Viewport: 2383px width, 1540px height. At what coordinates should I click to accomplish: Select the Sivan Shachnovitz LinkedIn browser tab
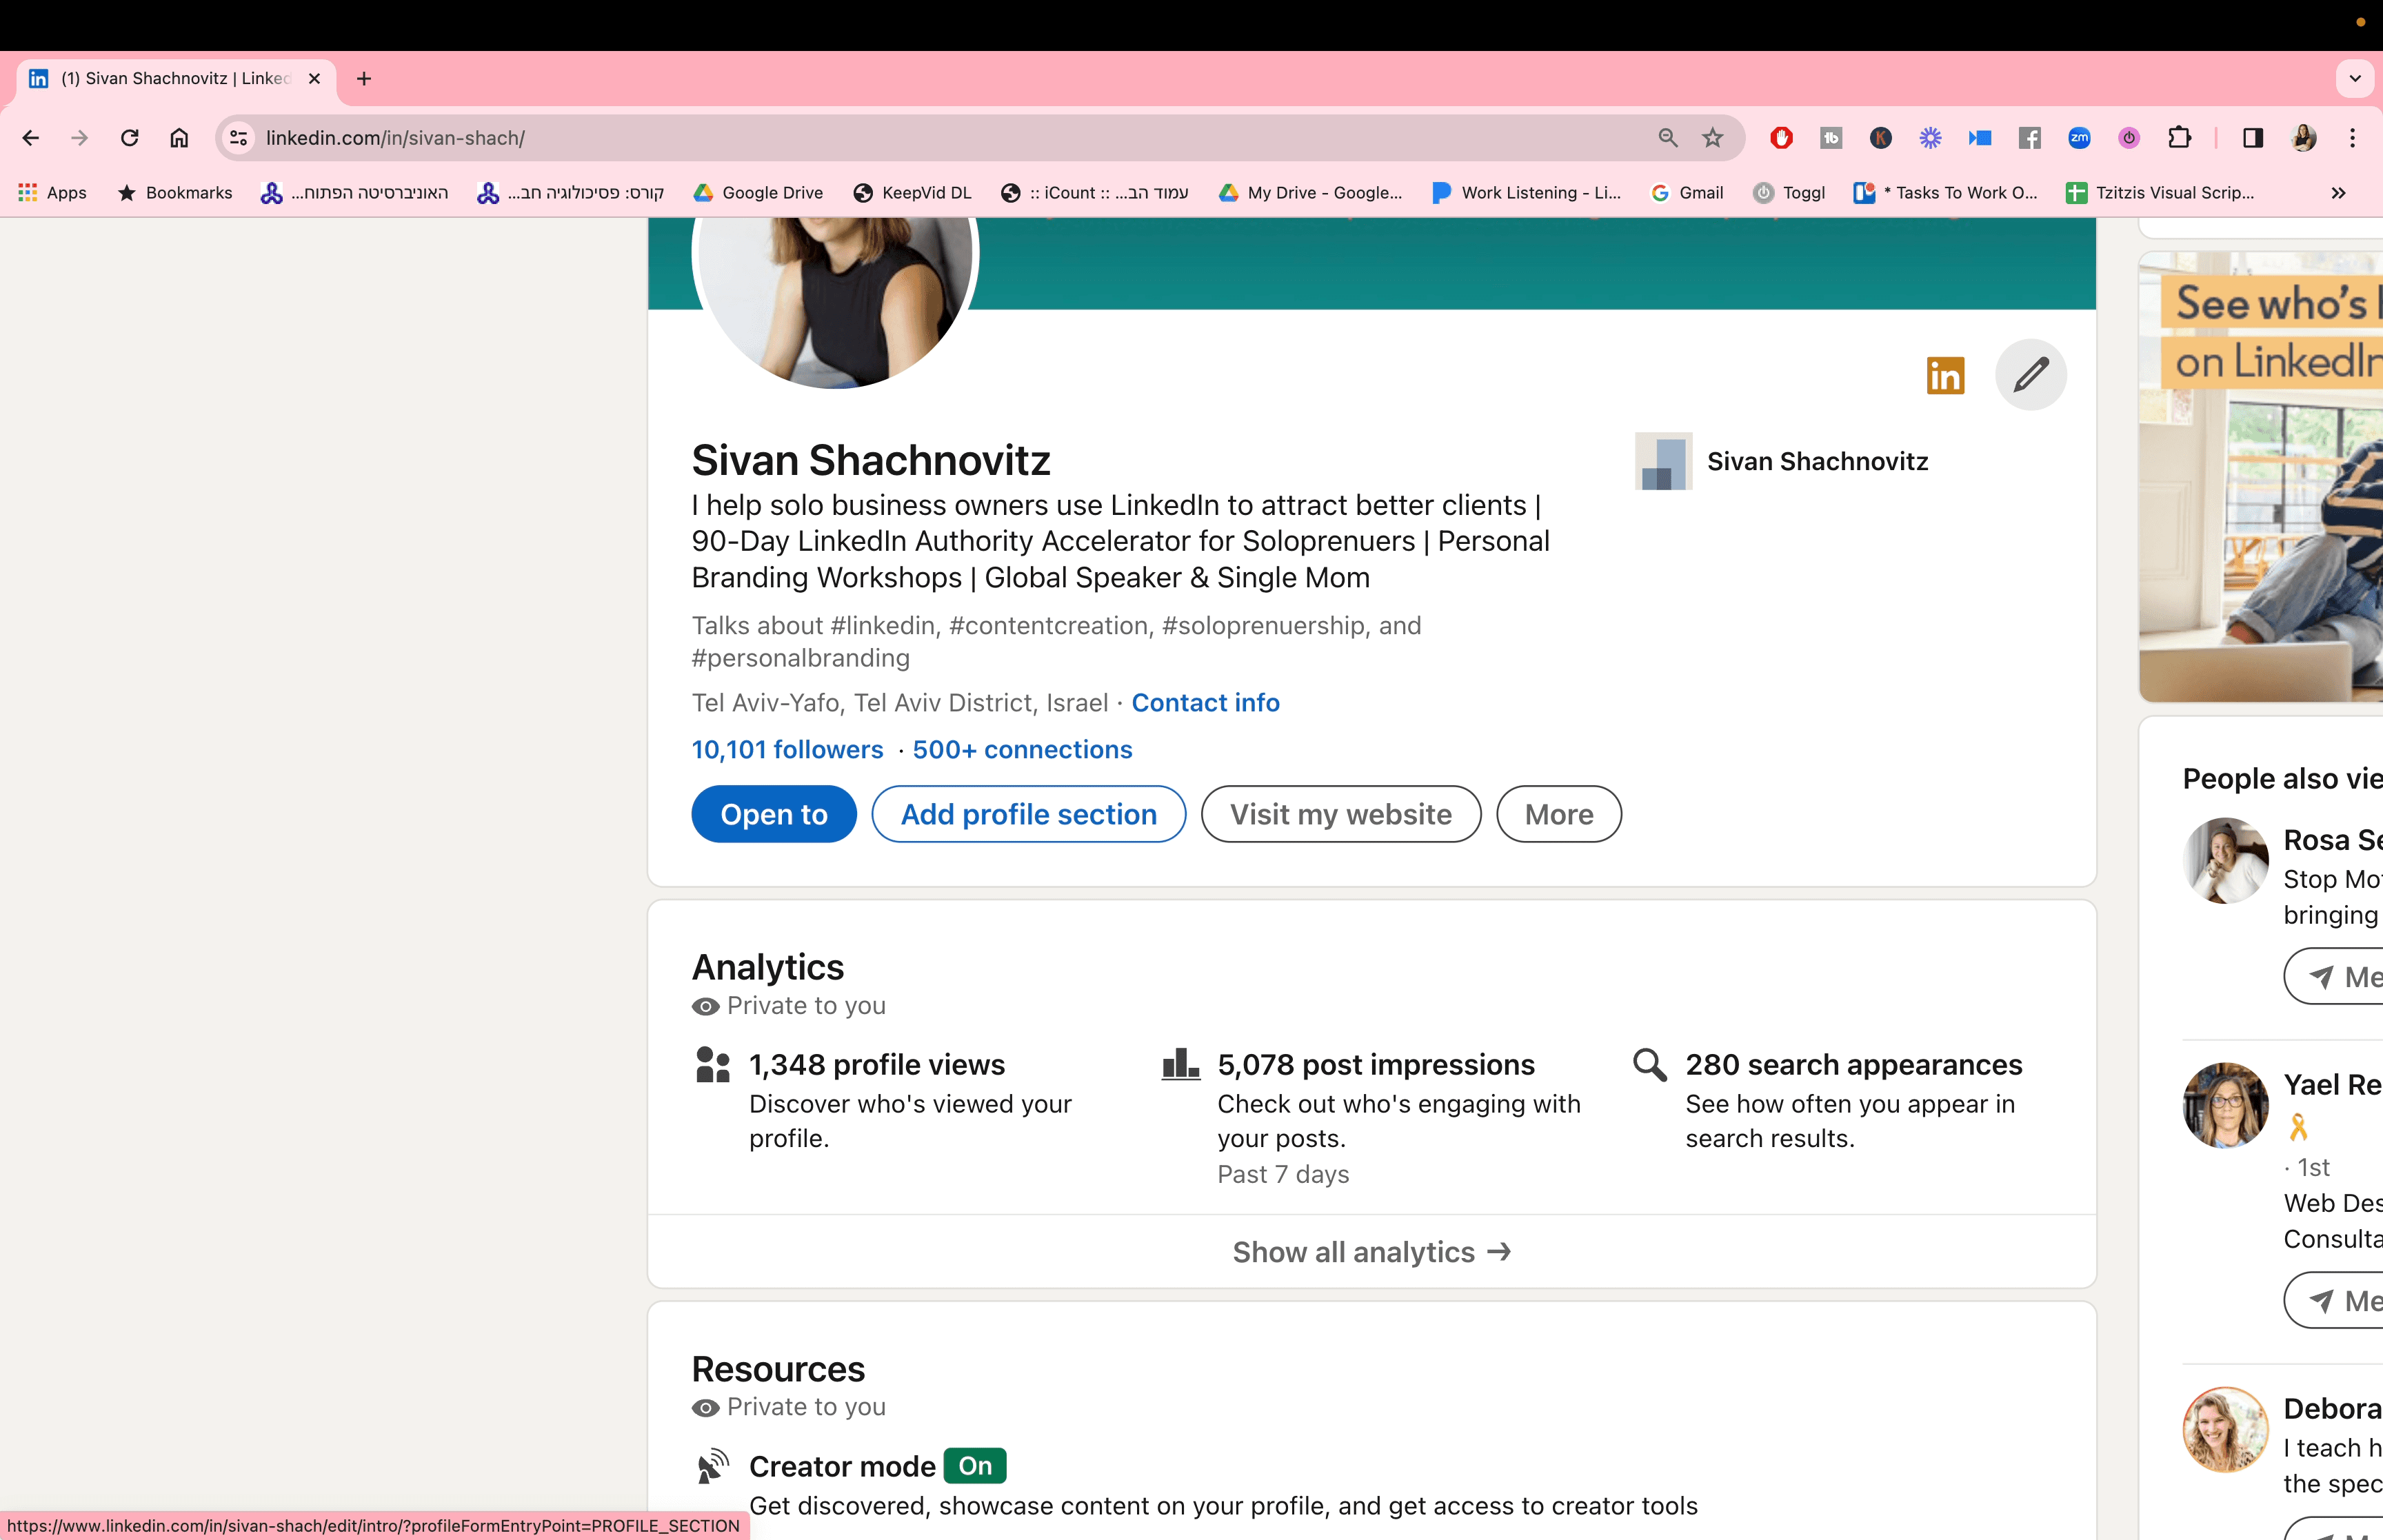176,78
